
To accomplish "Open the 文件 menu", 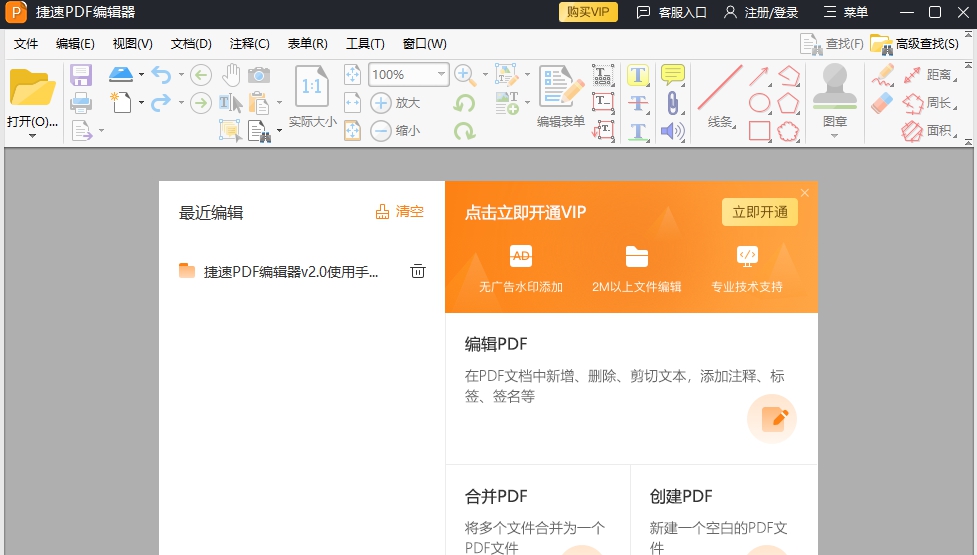I will (26, 44).
